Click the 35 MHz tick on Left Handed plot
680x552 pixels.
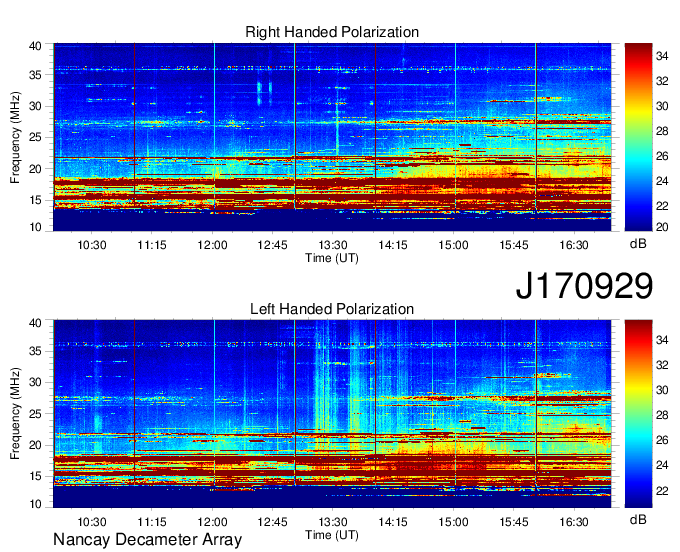(35, 351)
